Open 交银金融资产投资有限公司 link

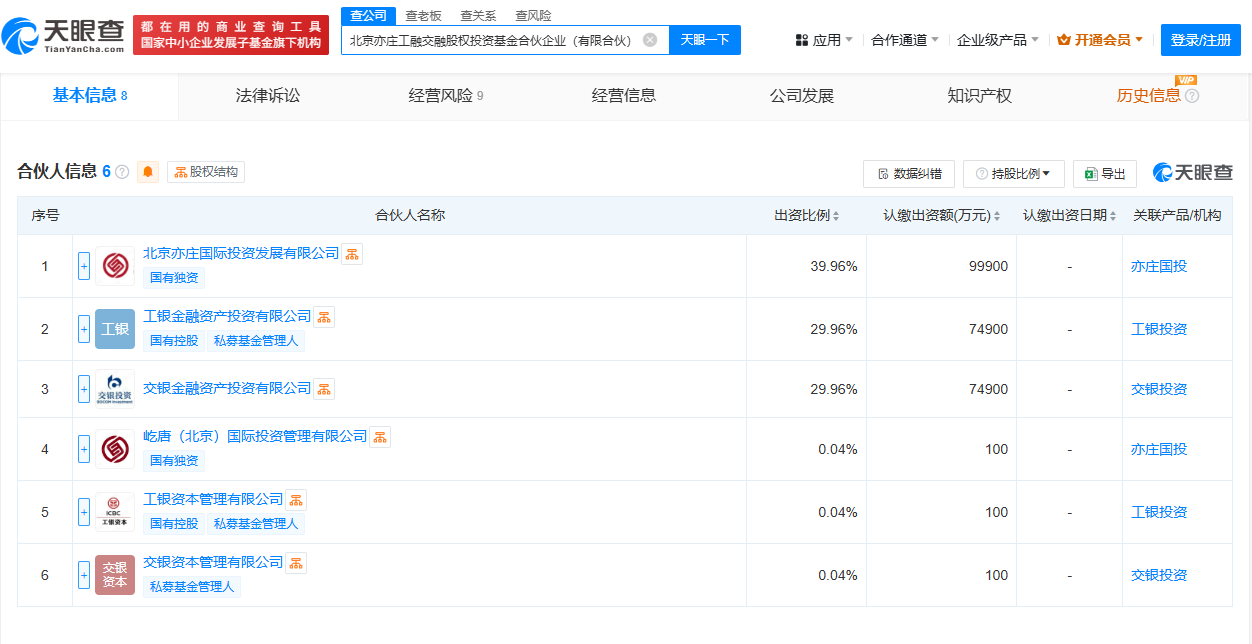227,388
